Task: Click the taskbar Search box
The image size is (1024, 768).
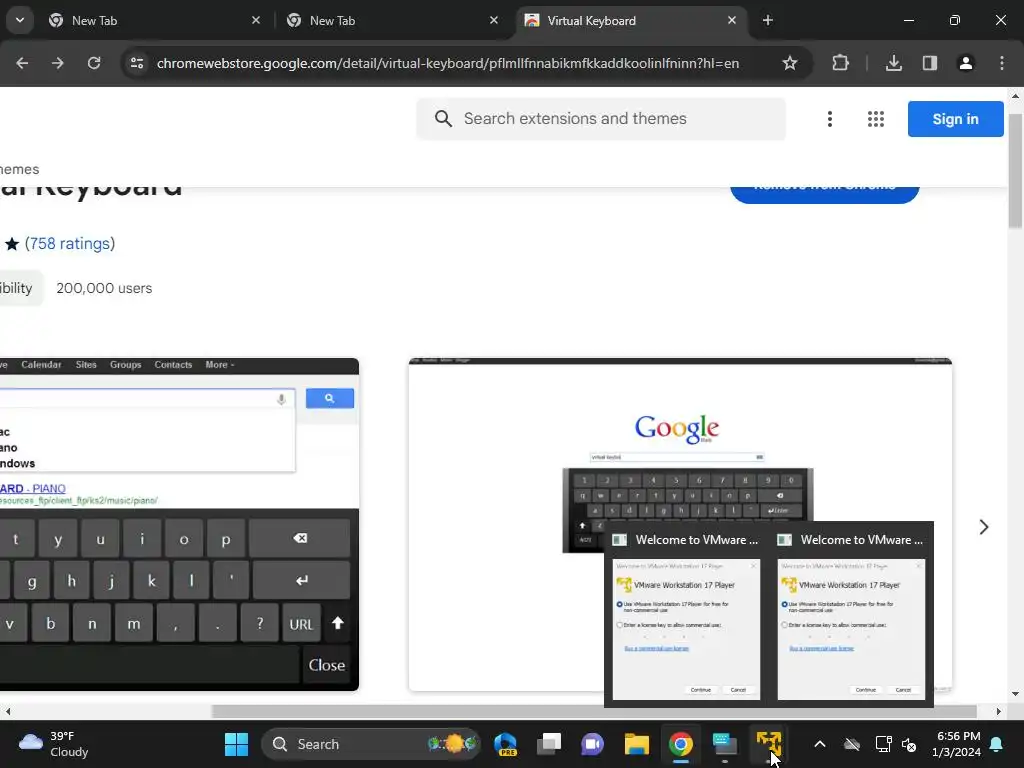Action: coord(372,744)
